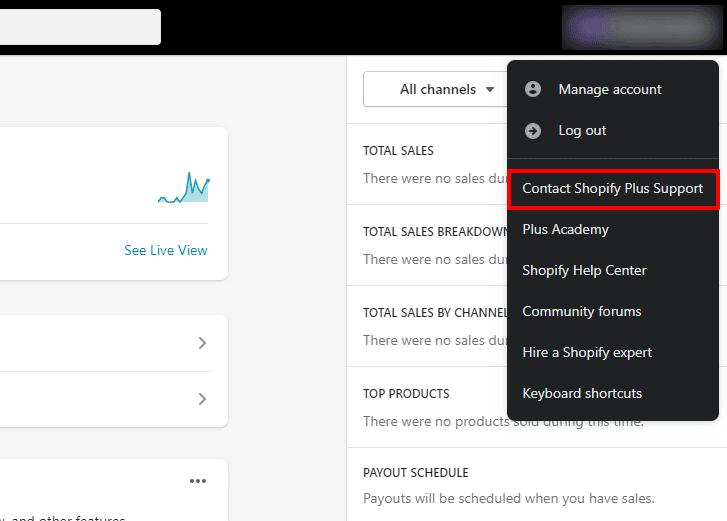Follow the See Live View link
The height and width of the screenshot is (521, 727).
coord(166,250)
